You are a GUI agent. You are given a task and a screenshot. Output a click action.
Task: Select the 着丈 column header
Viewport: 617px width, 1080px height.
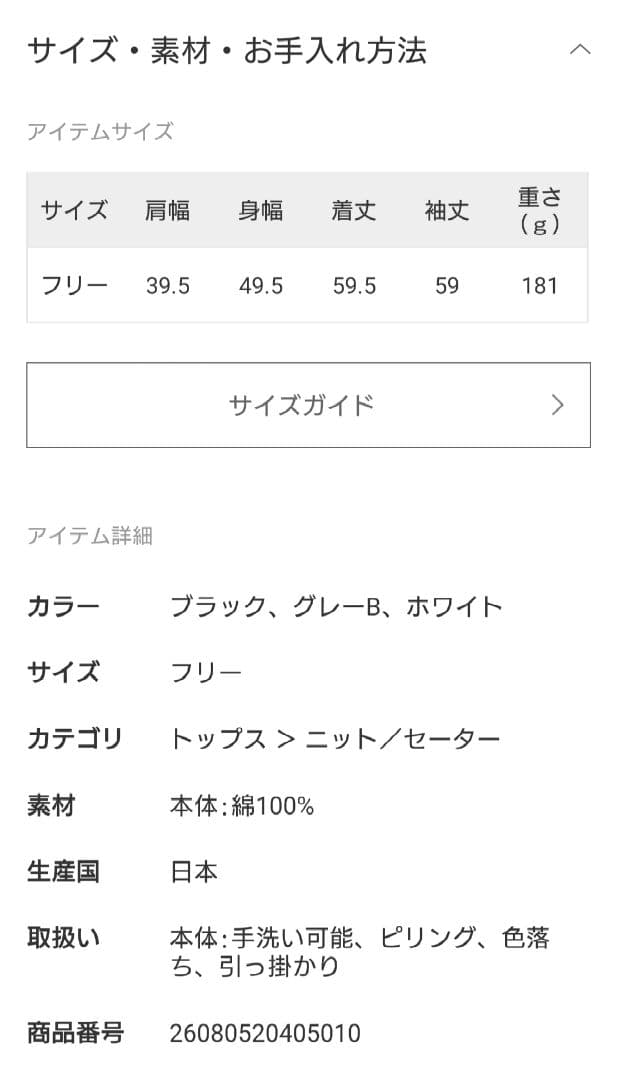pos(352,211)
